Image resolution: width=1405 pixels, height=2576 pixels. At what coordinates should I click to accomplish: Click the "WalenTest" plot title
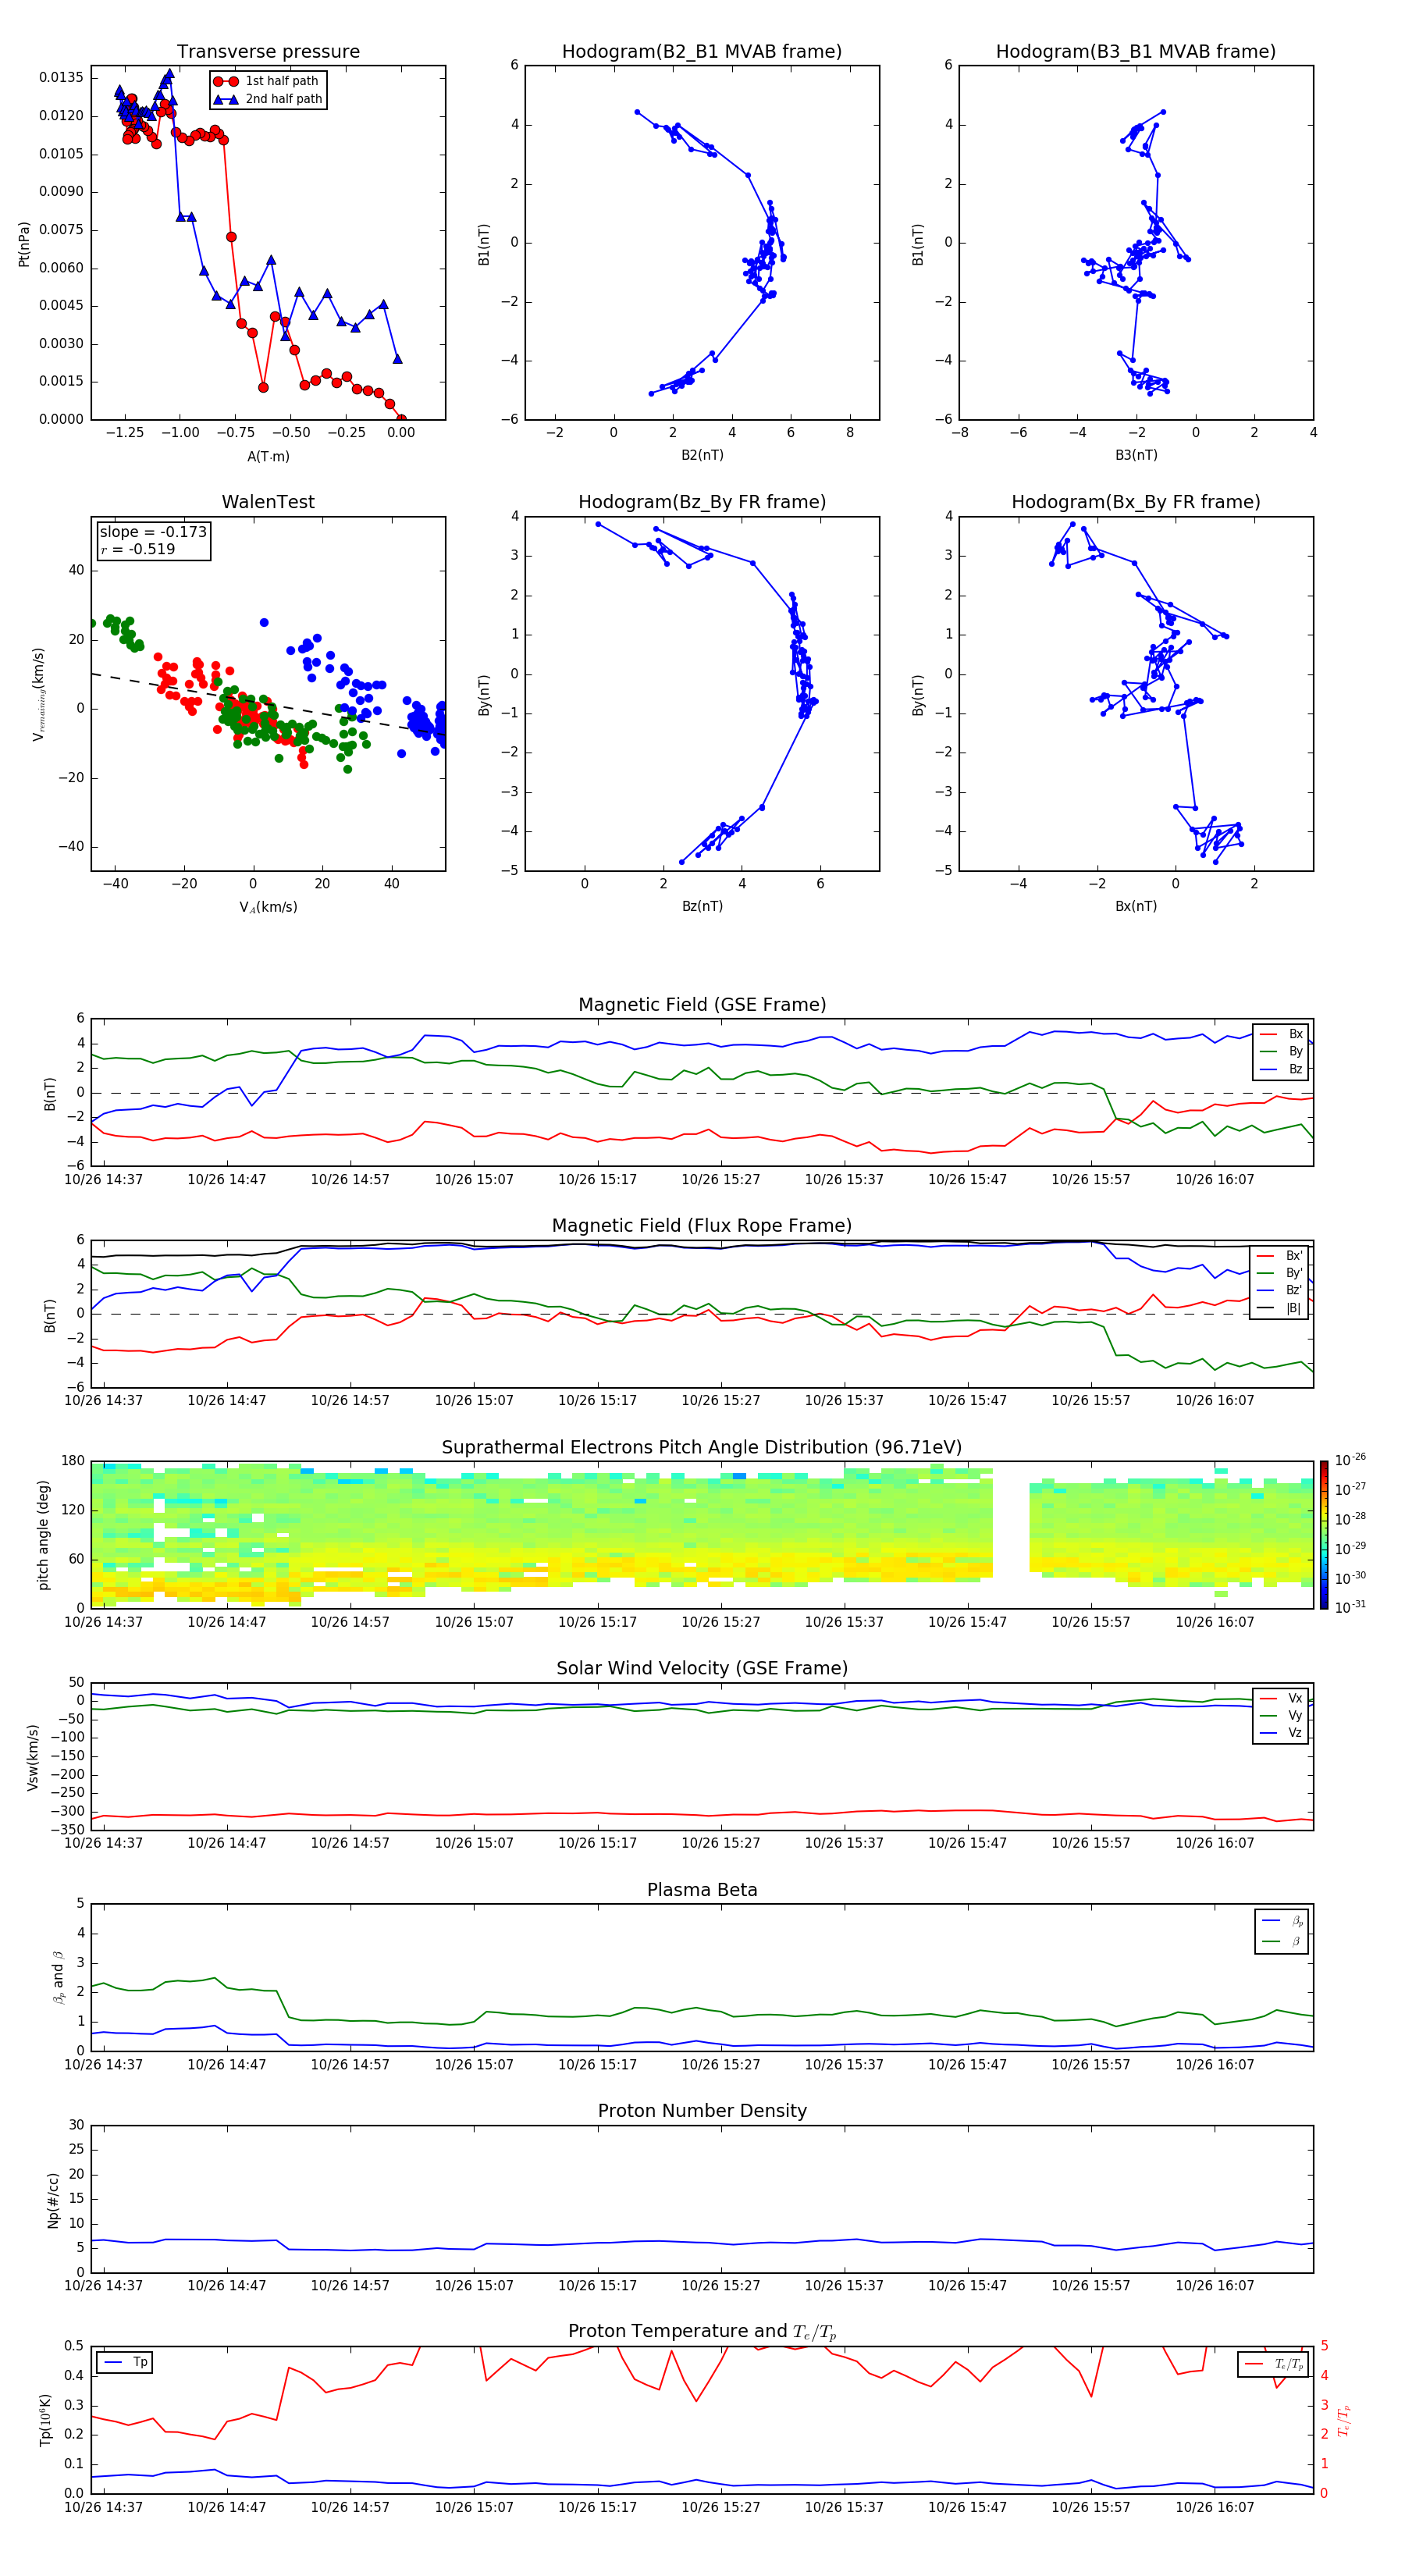pyautogui.click(x=268, y=502)
